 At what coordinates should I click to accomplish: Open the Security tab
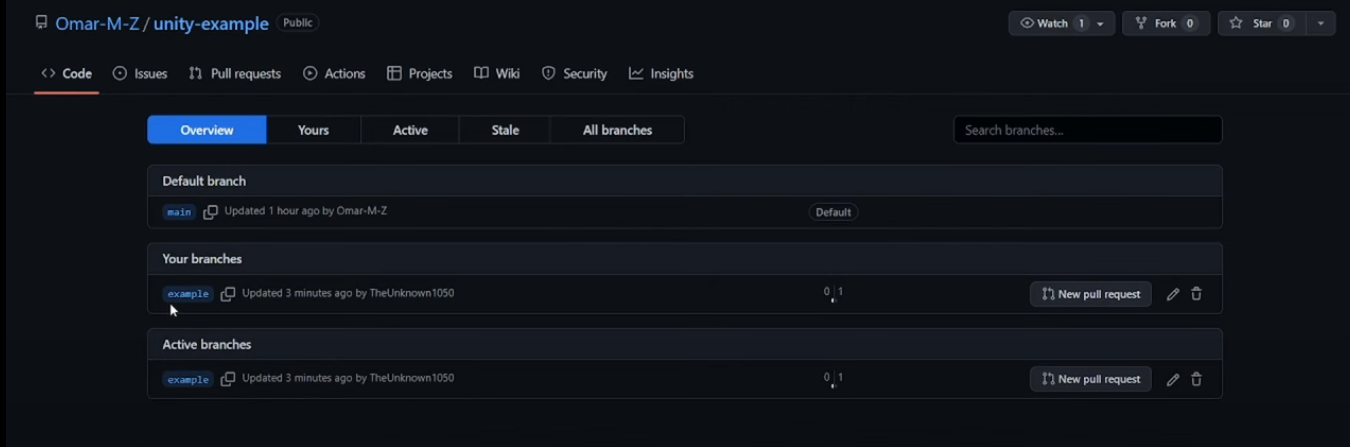point(574,74)
